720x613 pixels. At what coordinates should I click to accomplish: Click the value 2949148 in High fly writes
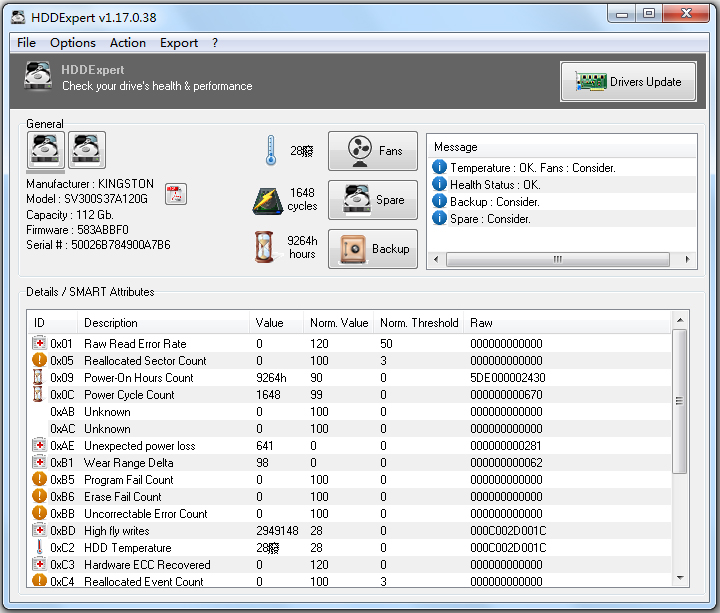(277, 530)
